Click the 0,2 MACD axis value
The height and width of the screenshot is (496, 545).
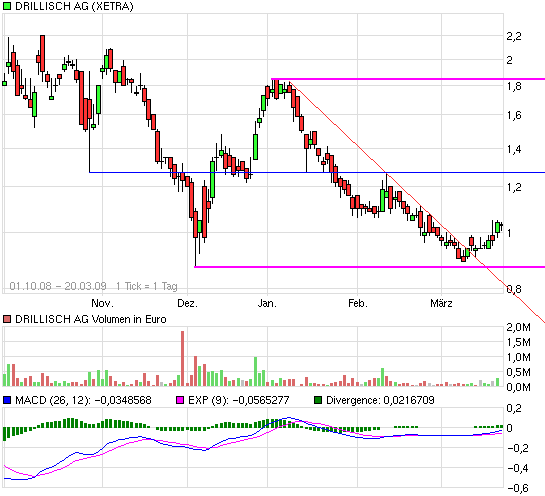pyautogui.click(x=514, y=408)
